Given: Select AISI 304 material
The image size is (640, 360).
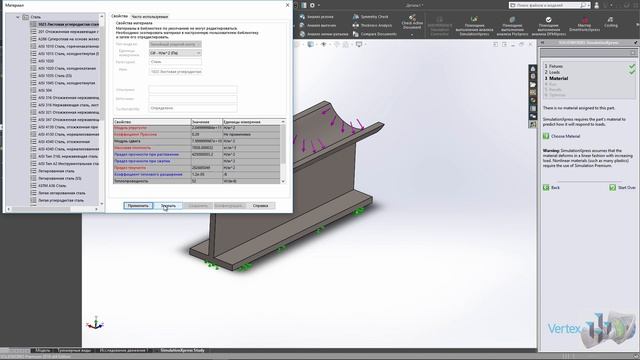Looking at the screenshot, I should click(x=45, y=90).
